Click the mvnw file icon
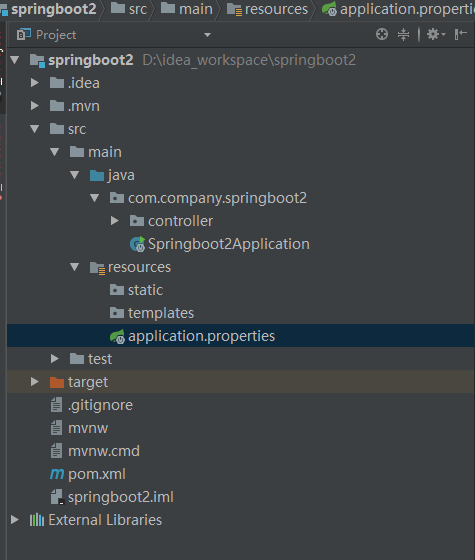This screenshot has height=560, width=475. click(x=56, y=428)
